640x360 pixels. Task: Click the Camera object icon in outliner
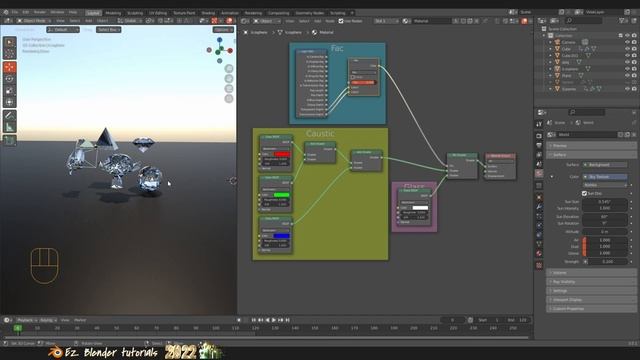coord(557,42)
